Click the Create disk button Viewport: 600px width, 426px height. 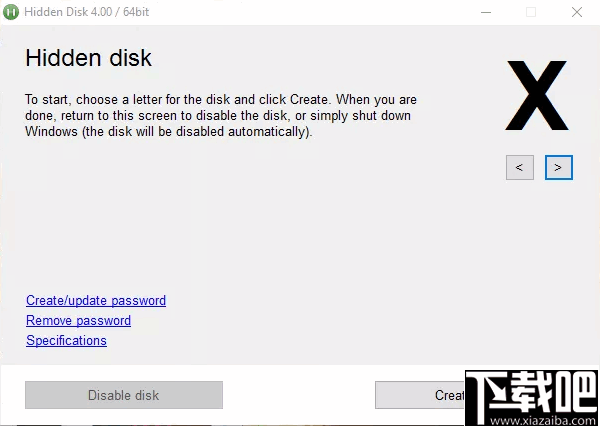coord(420,395)
